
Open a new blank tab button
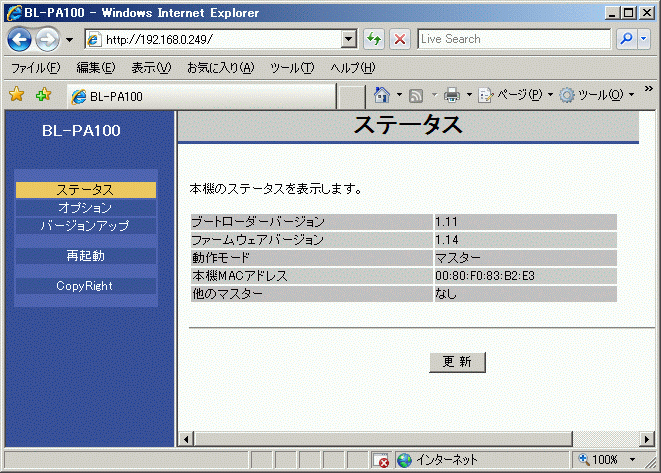(x=351, y=97)
